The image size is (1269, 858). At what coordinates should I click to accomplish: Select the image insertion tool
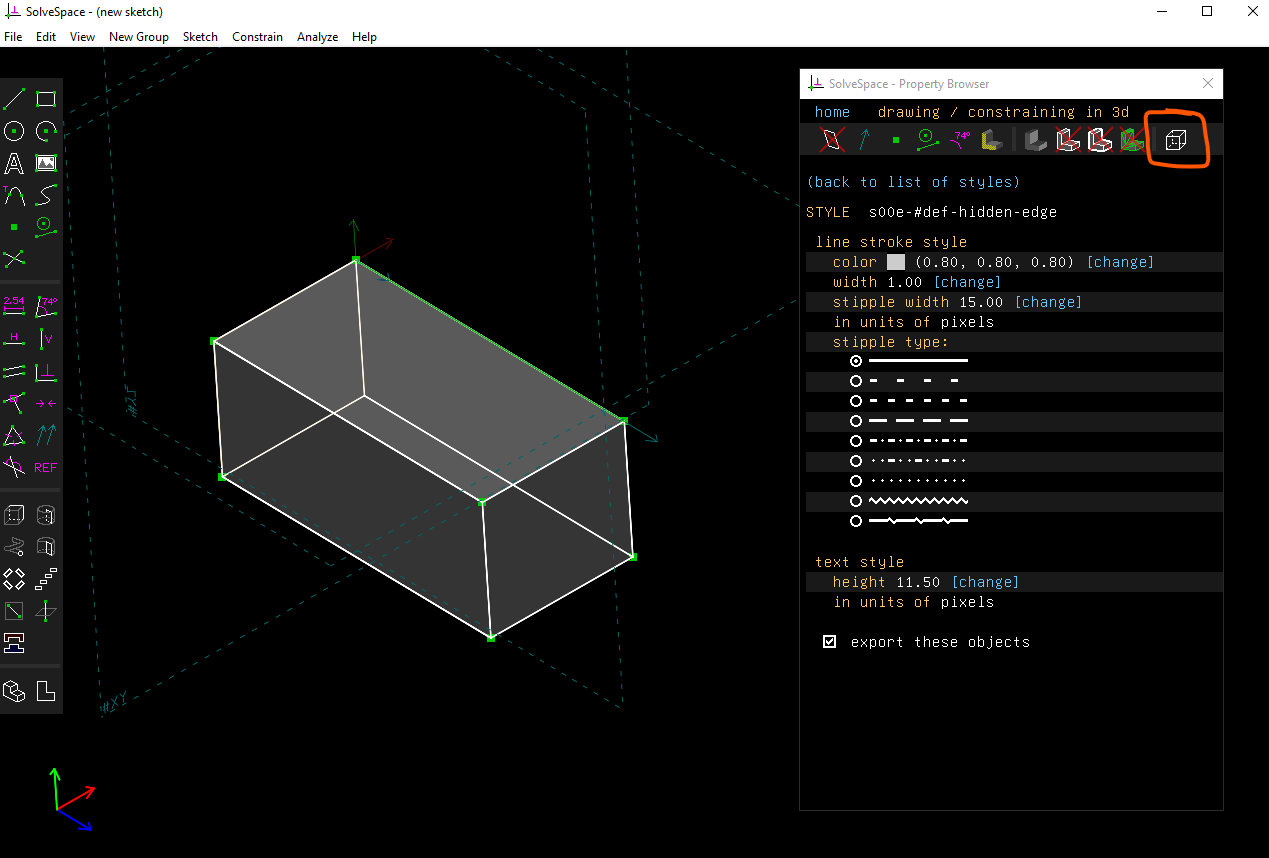coord(46,163)
